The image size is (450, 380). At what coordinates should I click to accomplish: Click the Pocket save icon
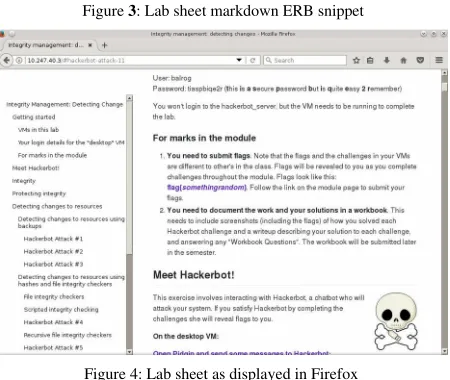pyautogui.click(x=420, y=60)
